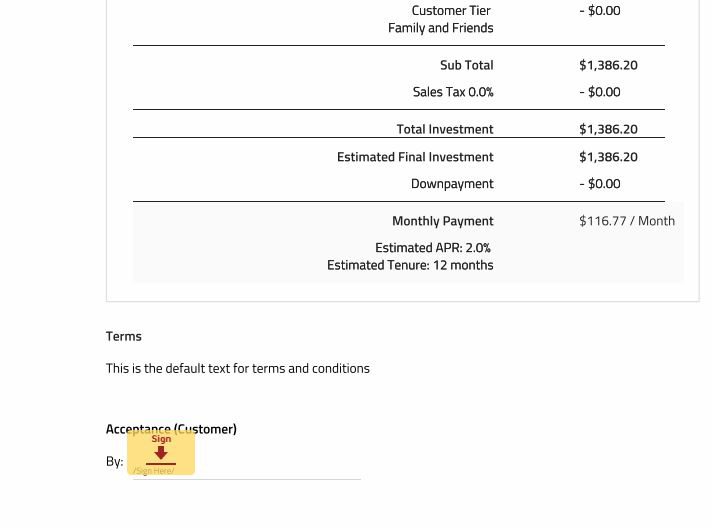The width and height of the screenshot is (711, 527).
Task: Select the Sales Tax 0.0% label
Action: [453, 92]
